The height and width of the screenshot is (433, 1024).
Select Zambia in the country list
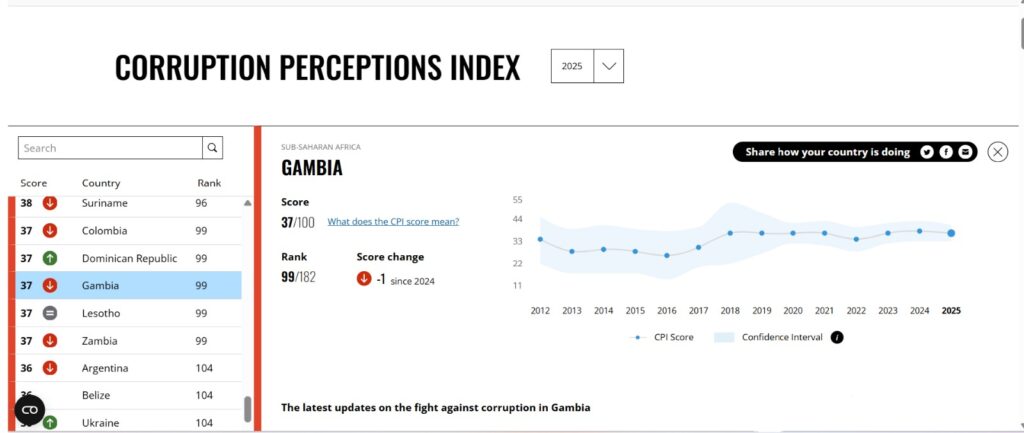point(100,341)
